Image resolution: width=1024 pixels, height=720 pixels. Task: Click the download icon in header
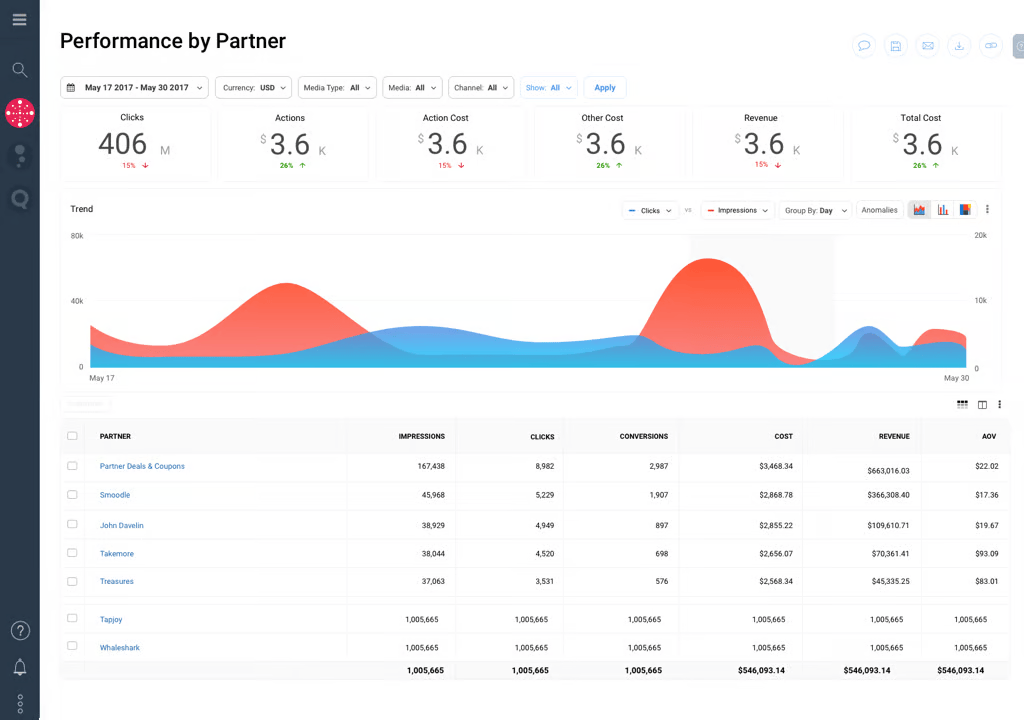coord(959,46)
